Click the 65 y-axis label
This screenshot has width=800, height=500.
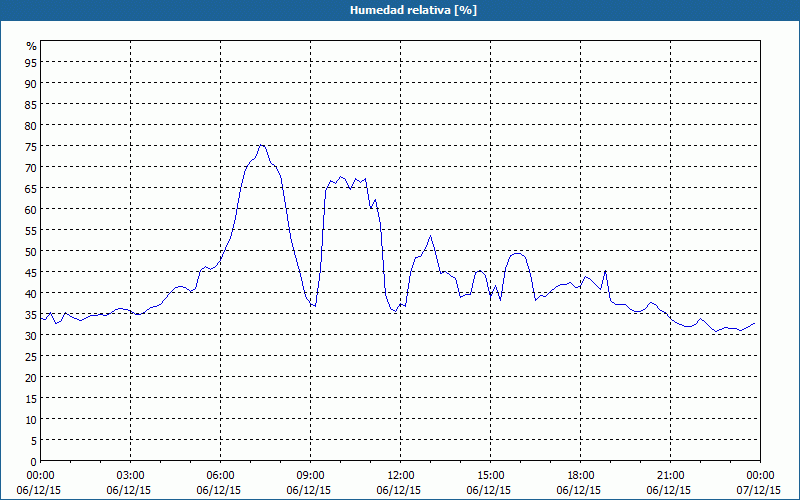(x=31, y=188)
